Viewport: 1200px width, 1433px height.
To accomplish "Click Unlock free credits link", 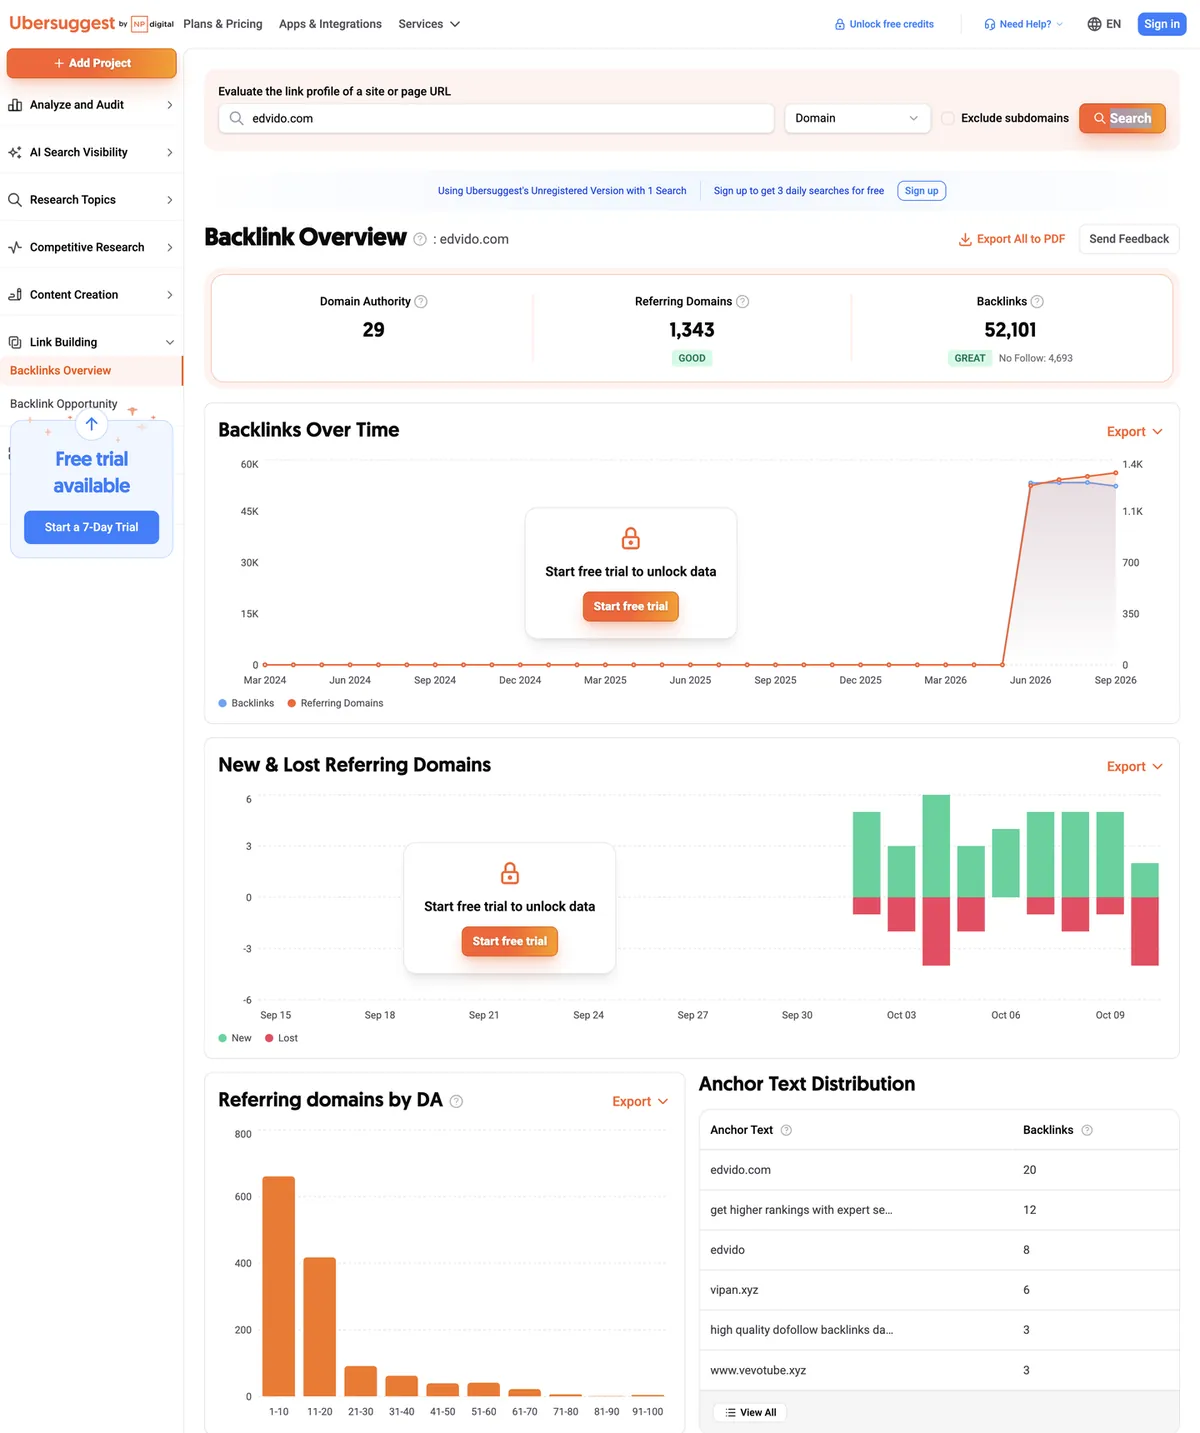I will click(884, 24).
